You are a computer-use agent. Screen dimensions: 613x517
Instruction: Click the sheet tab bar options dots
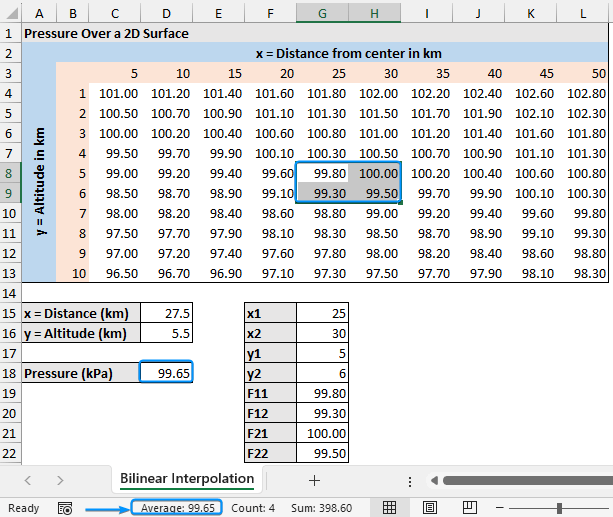tap(409, 481)
